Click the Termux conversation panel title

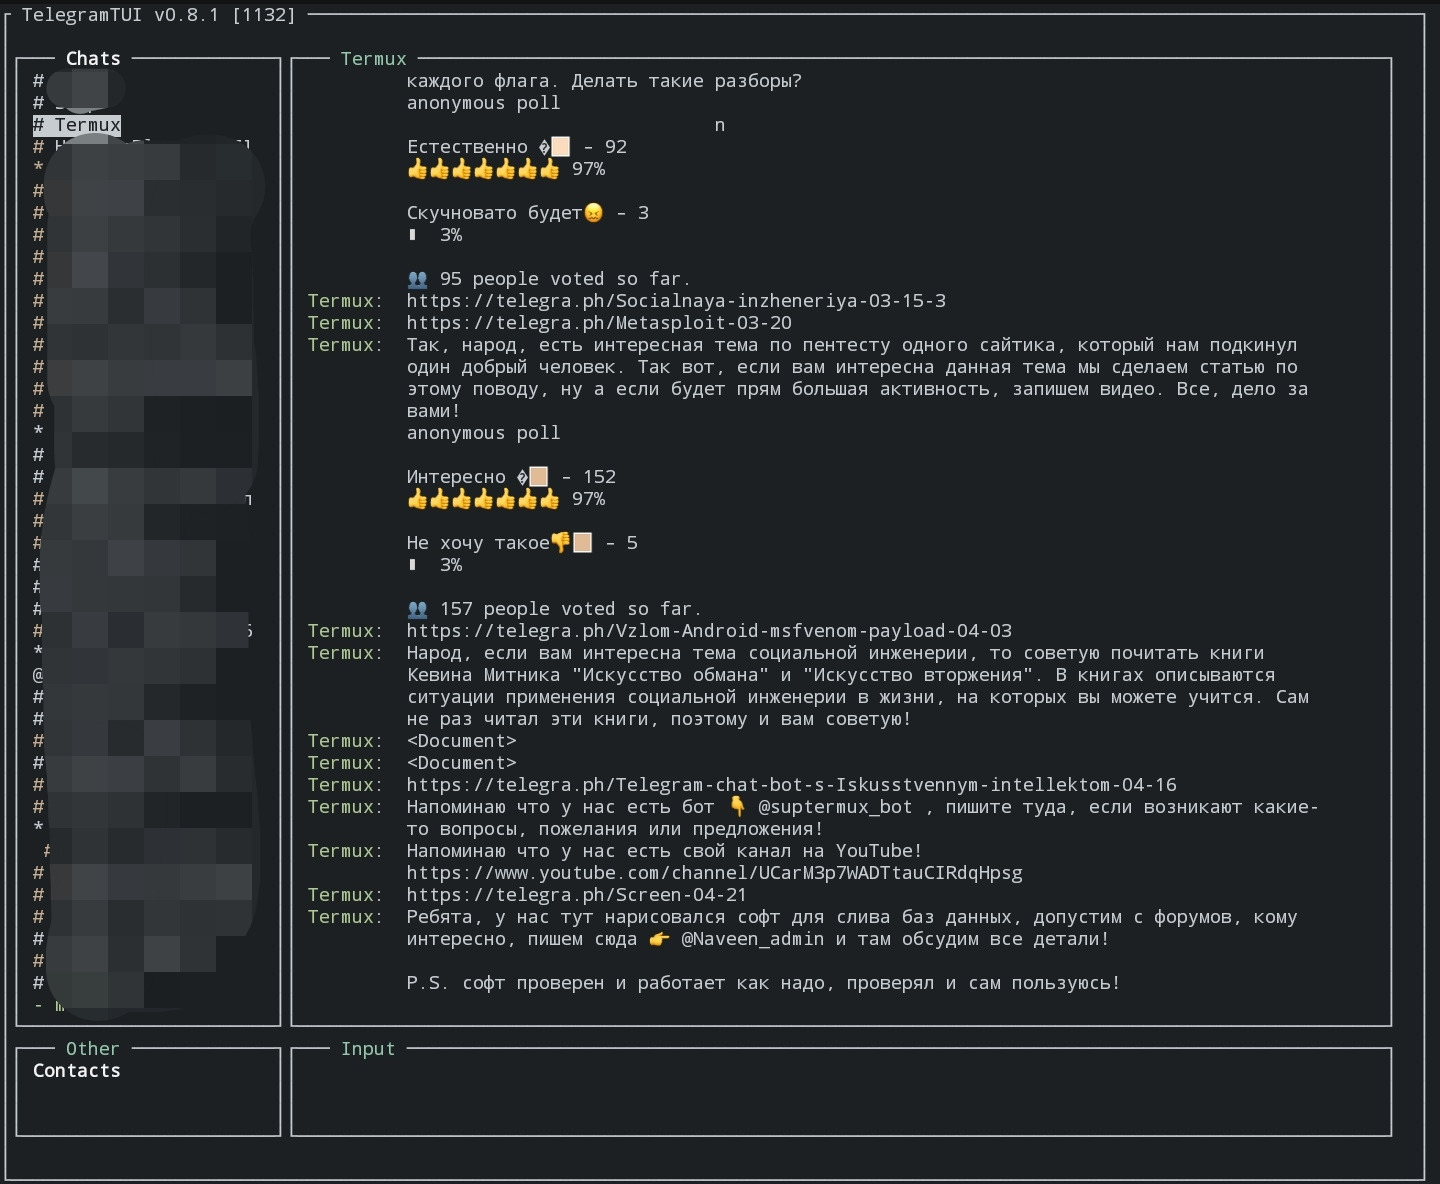point(373,59)
